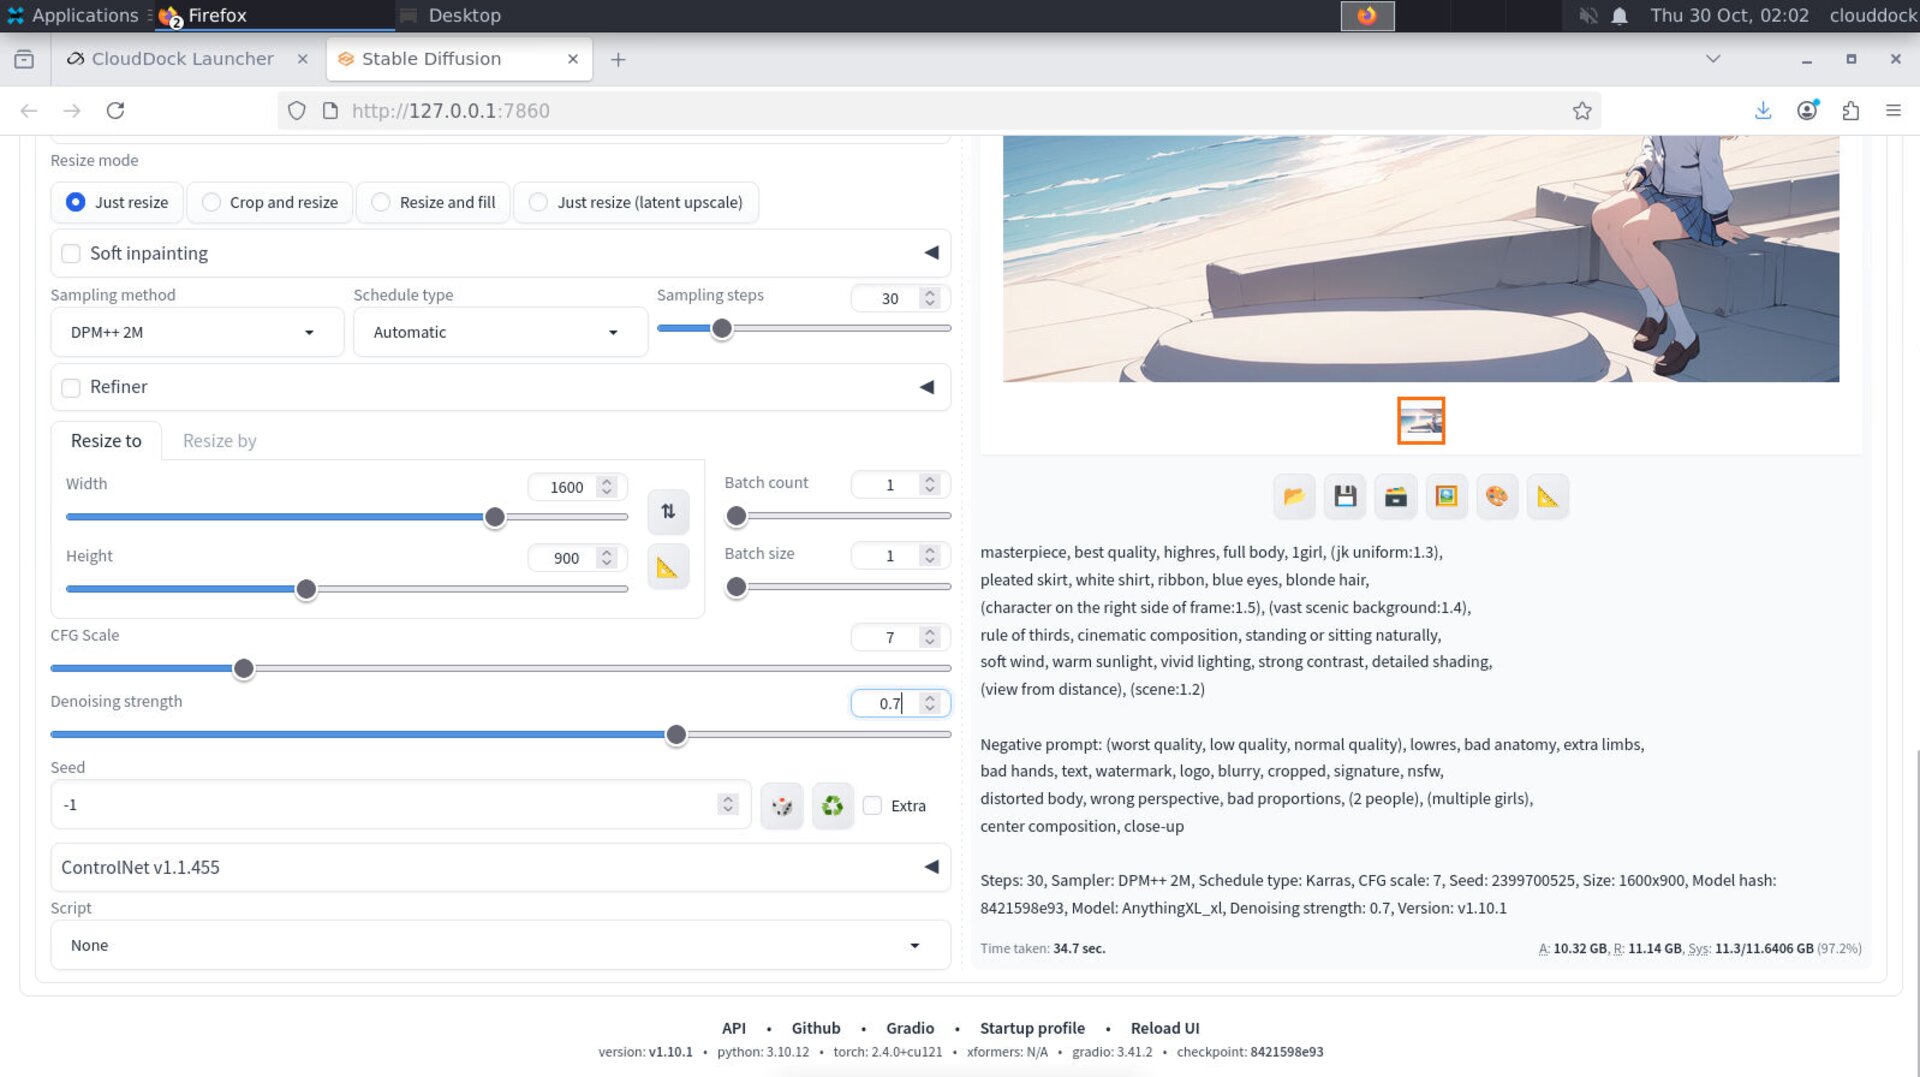Enable the Soft inpainting checkbox
The image size is (1920, 1077).
(x=71, y=254)
